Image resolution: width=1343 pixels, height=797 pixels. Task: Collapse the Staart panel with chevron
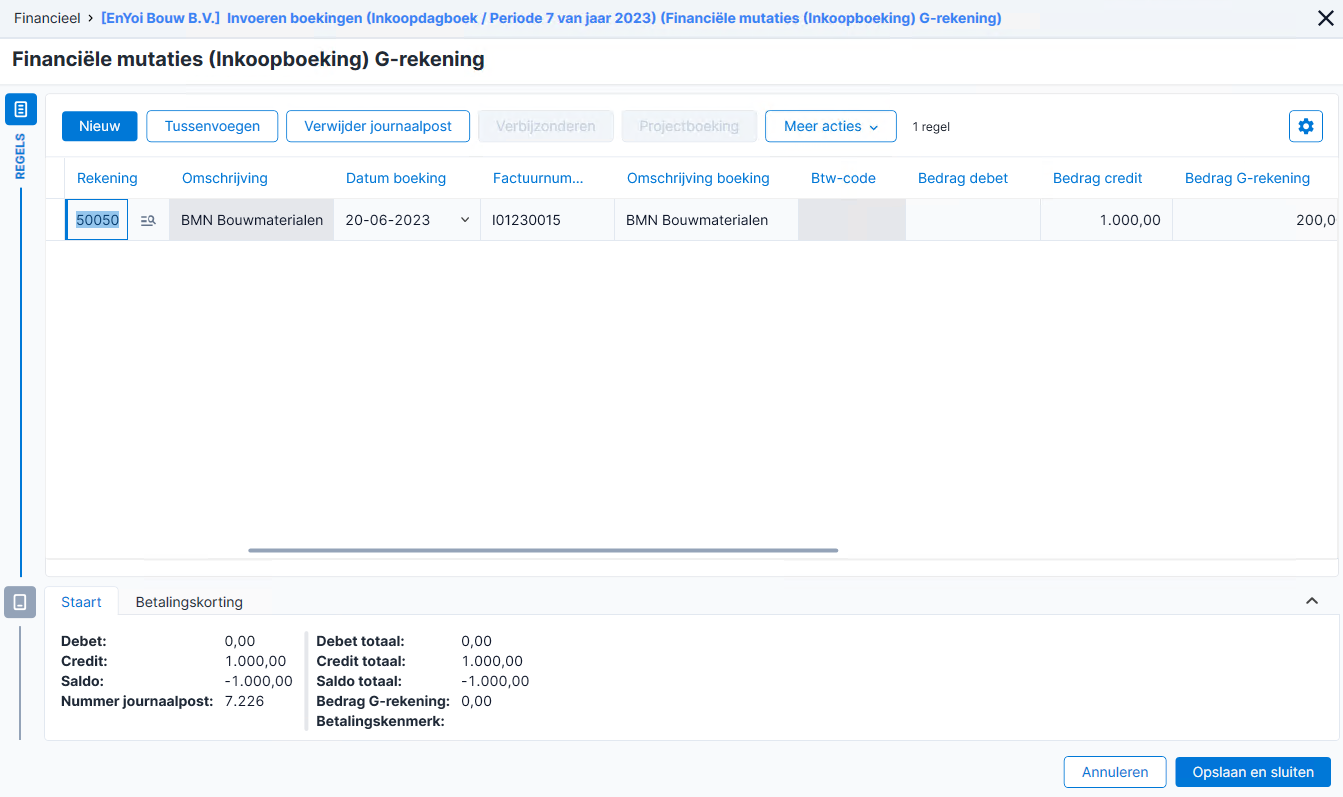click(1312, 601)
